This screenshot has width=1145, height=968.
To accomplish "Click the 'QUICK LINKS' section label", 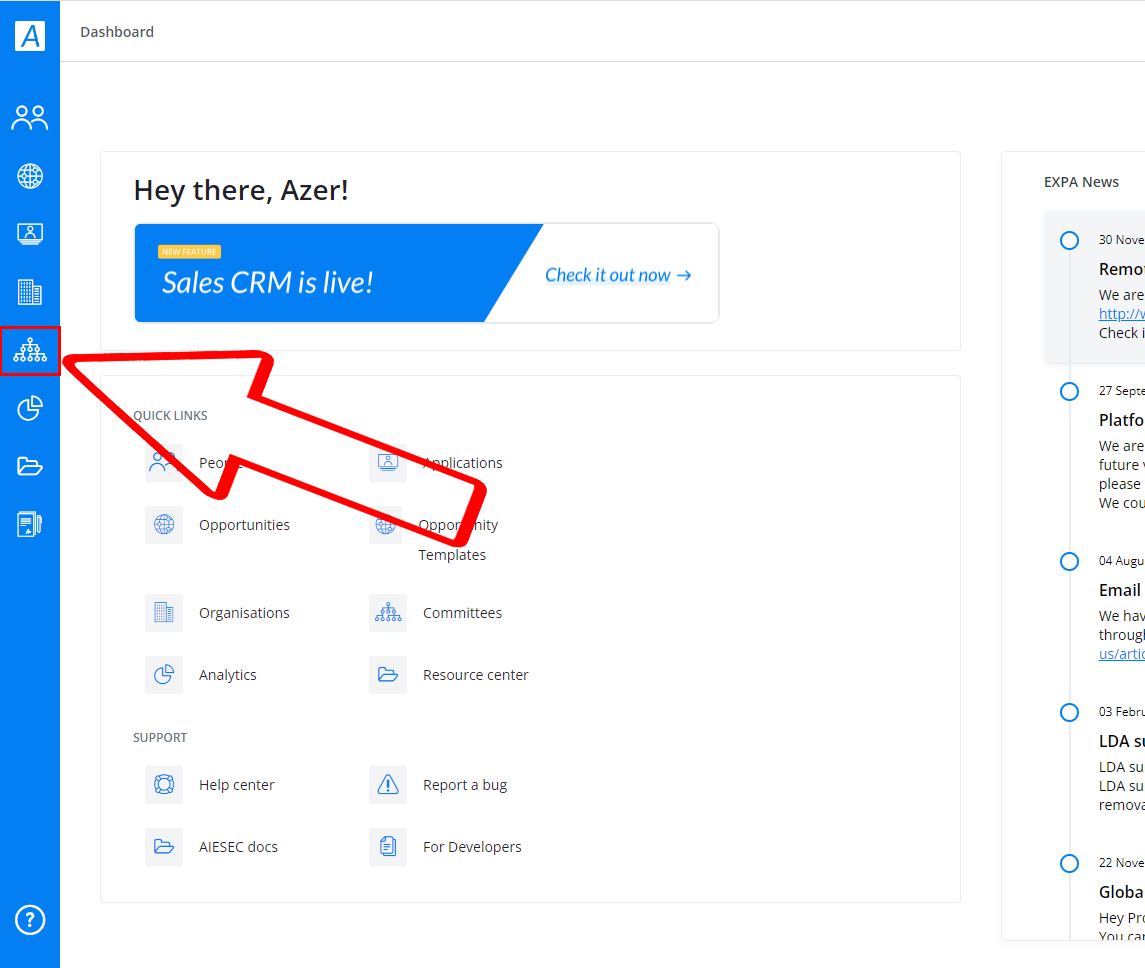I will tap(170, 415).
